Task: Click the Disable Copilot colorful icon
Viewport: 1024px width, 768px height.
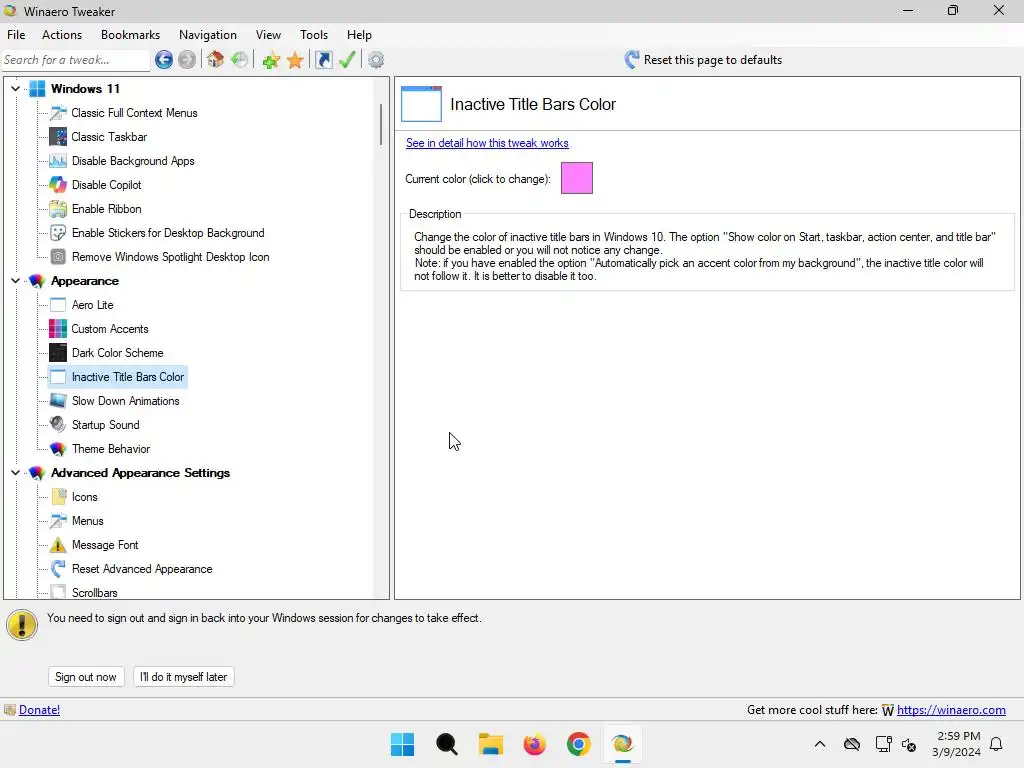Action: [58, 185]
